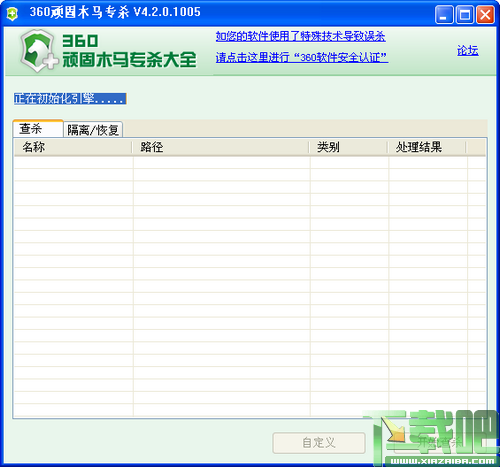Sort by the 类别 column header
Screen dimensions: 500x467
[x=348, y=147]
